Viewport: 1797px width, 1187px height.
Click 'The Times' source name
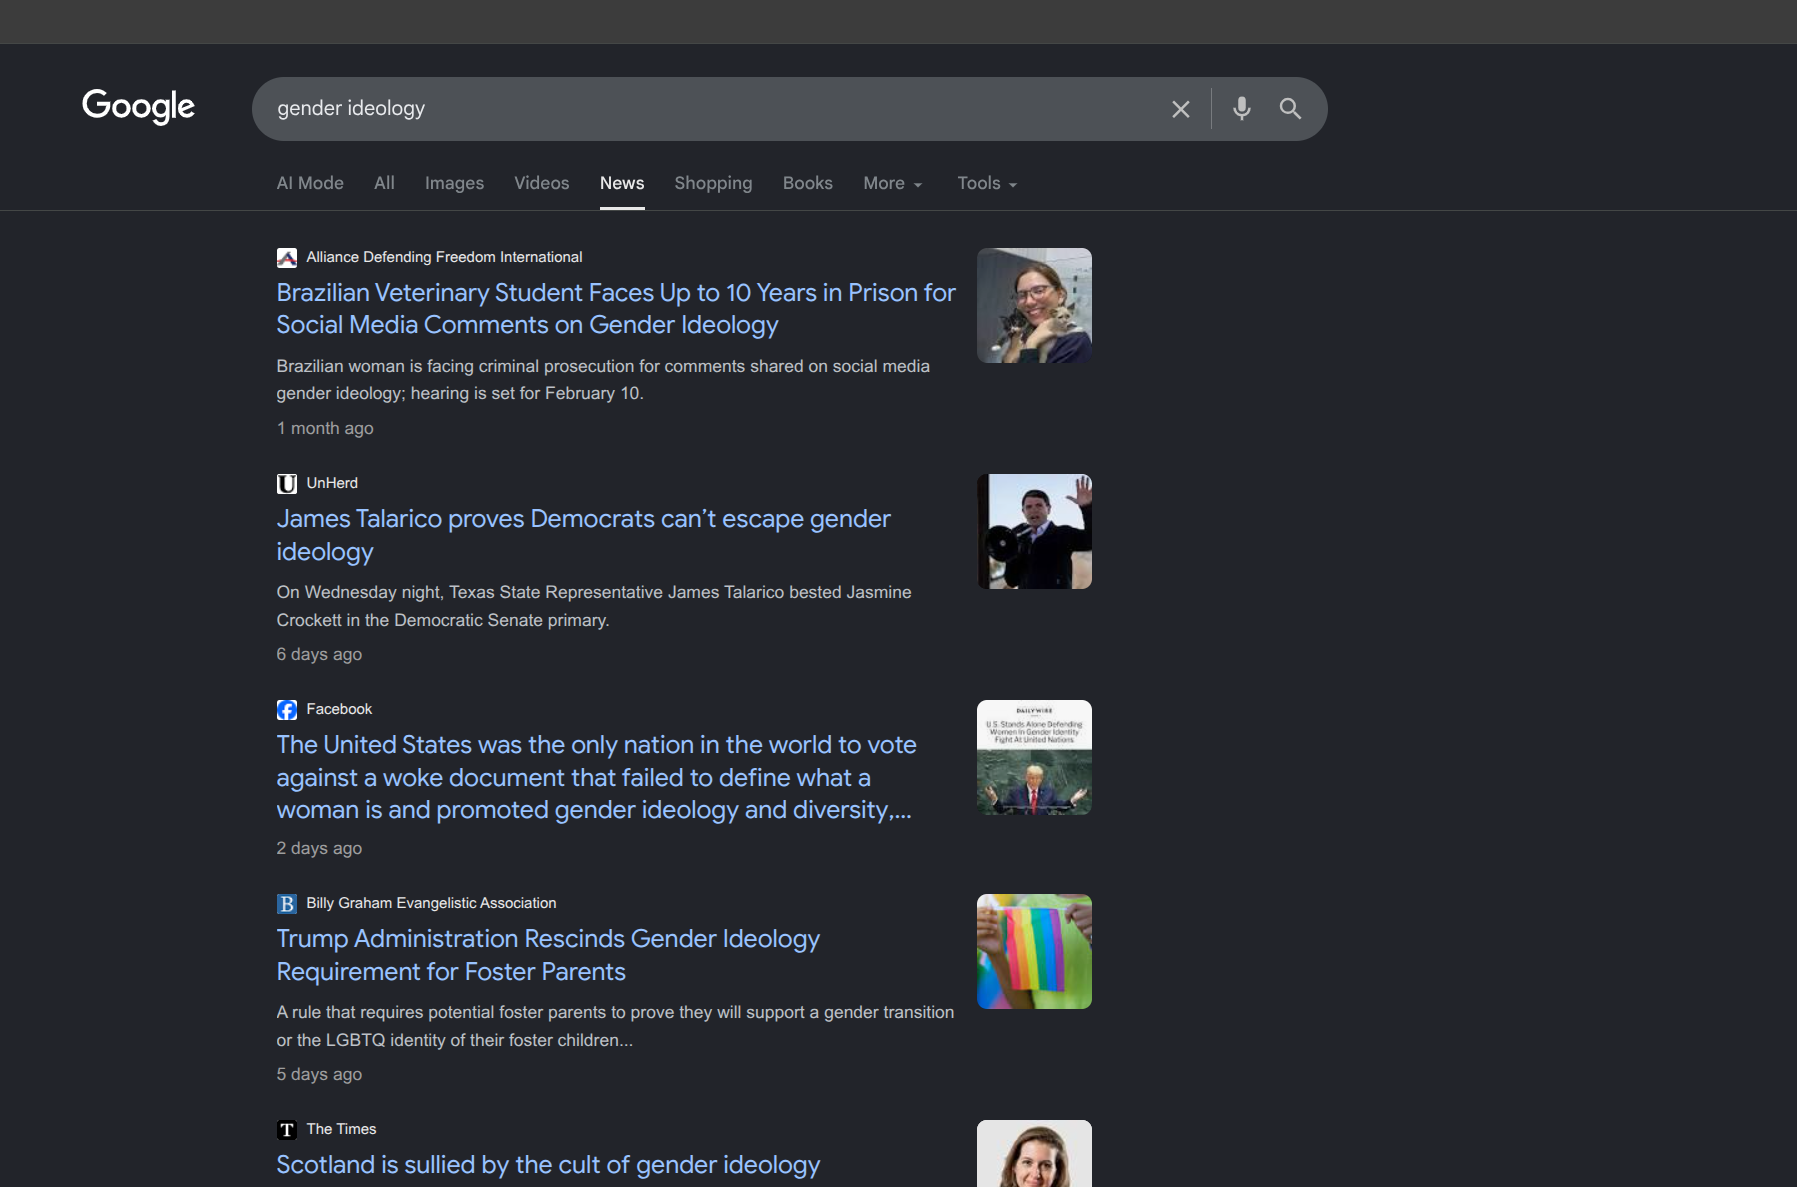(x=341, y=1129)
